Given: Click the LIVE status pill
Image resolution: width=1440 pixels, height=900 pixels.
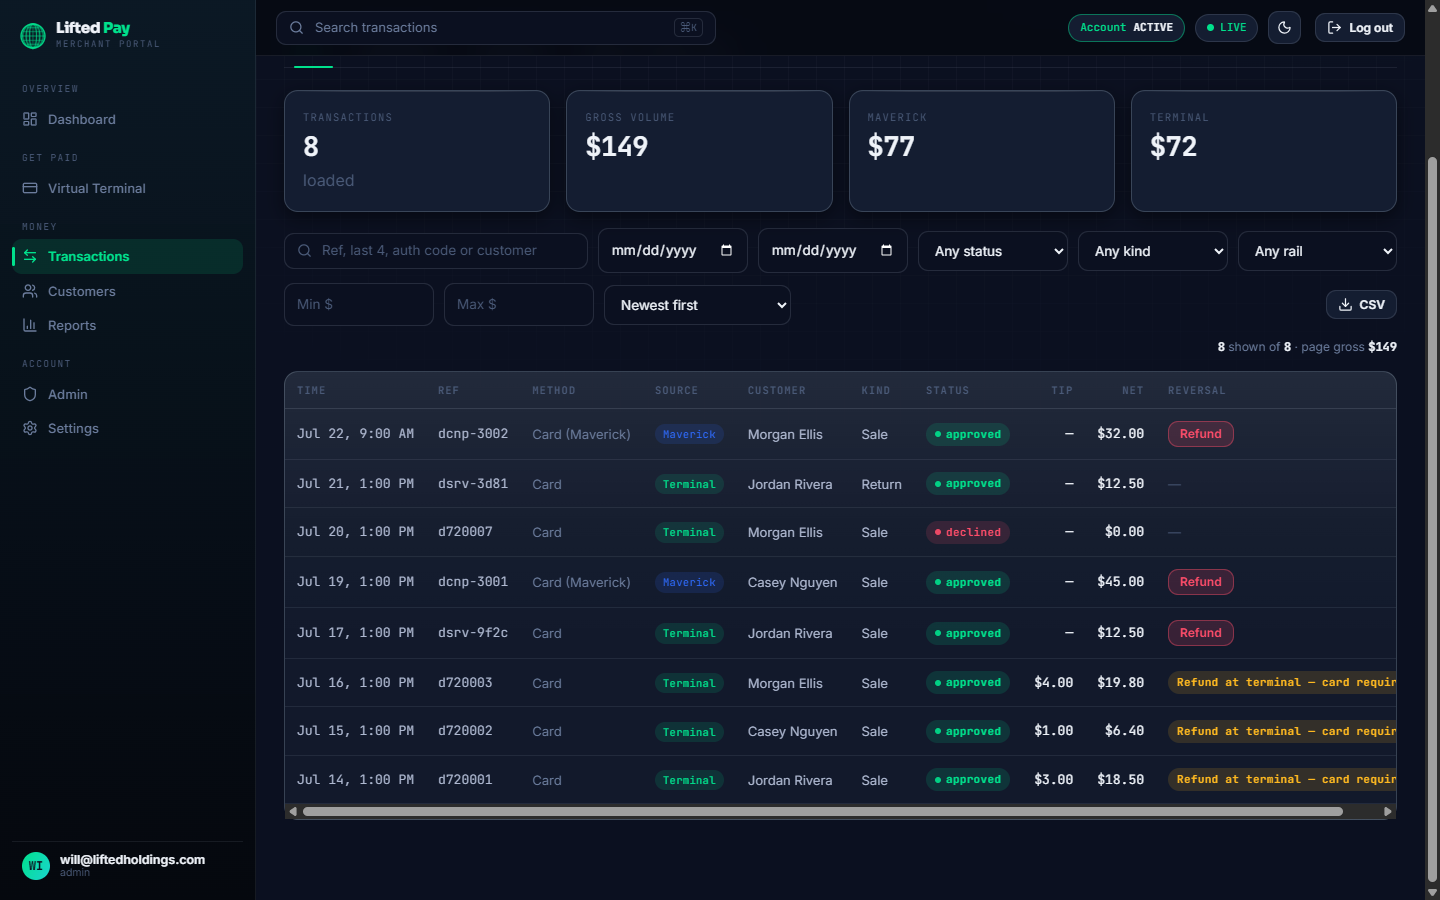Looking at the screenshot, I should point(1226,28).
